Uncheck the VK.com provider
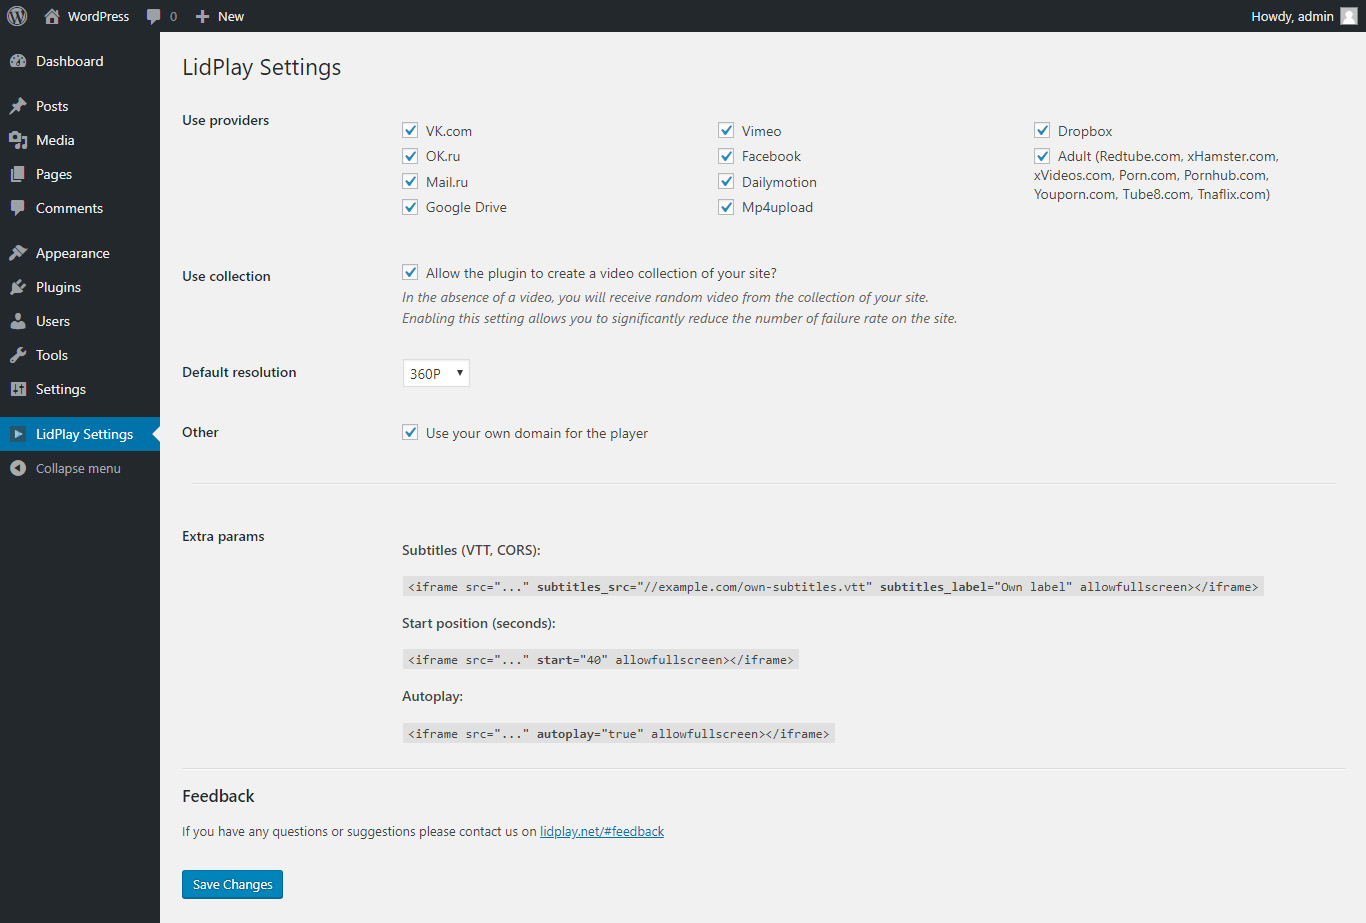This screenshot has width=1366, height=923. point(410,130)
